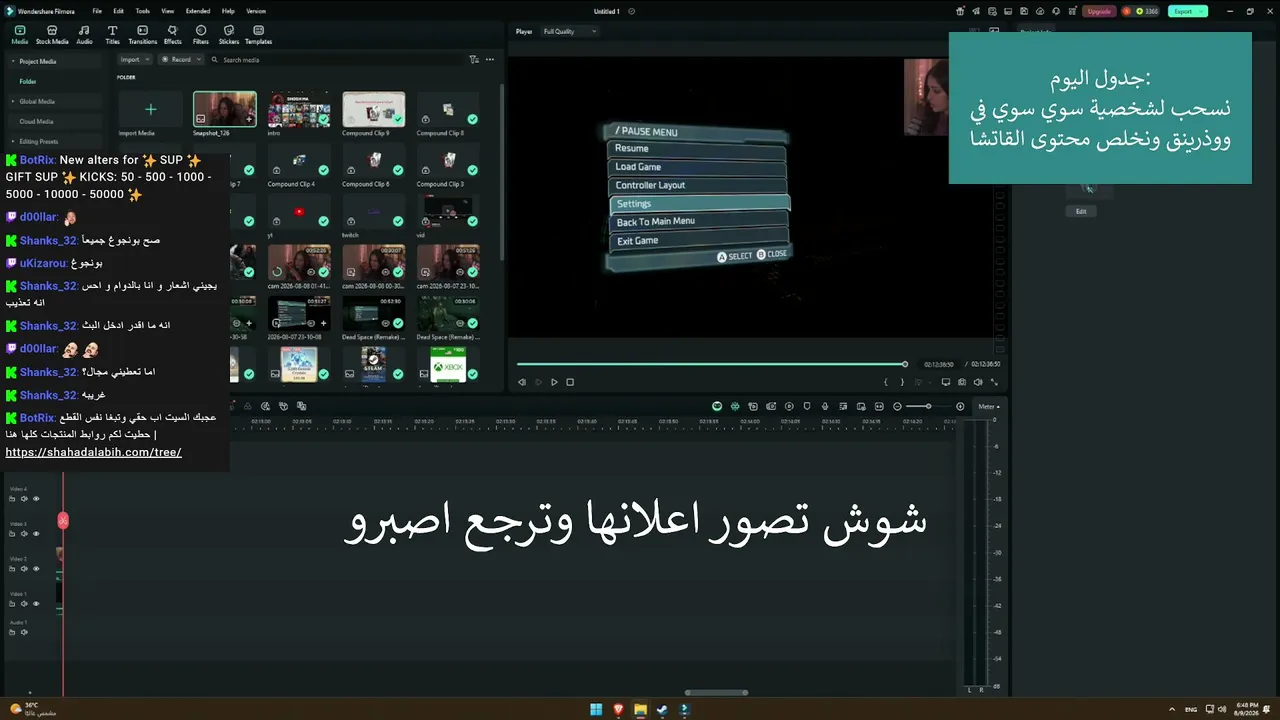Expand the Global Media section
Screen dimensions: 1280x720
(x=12, y=101)
